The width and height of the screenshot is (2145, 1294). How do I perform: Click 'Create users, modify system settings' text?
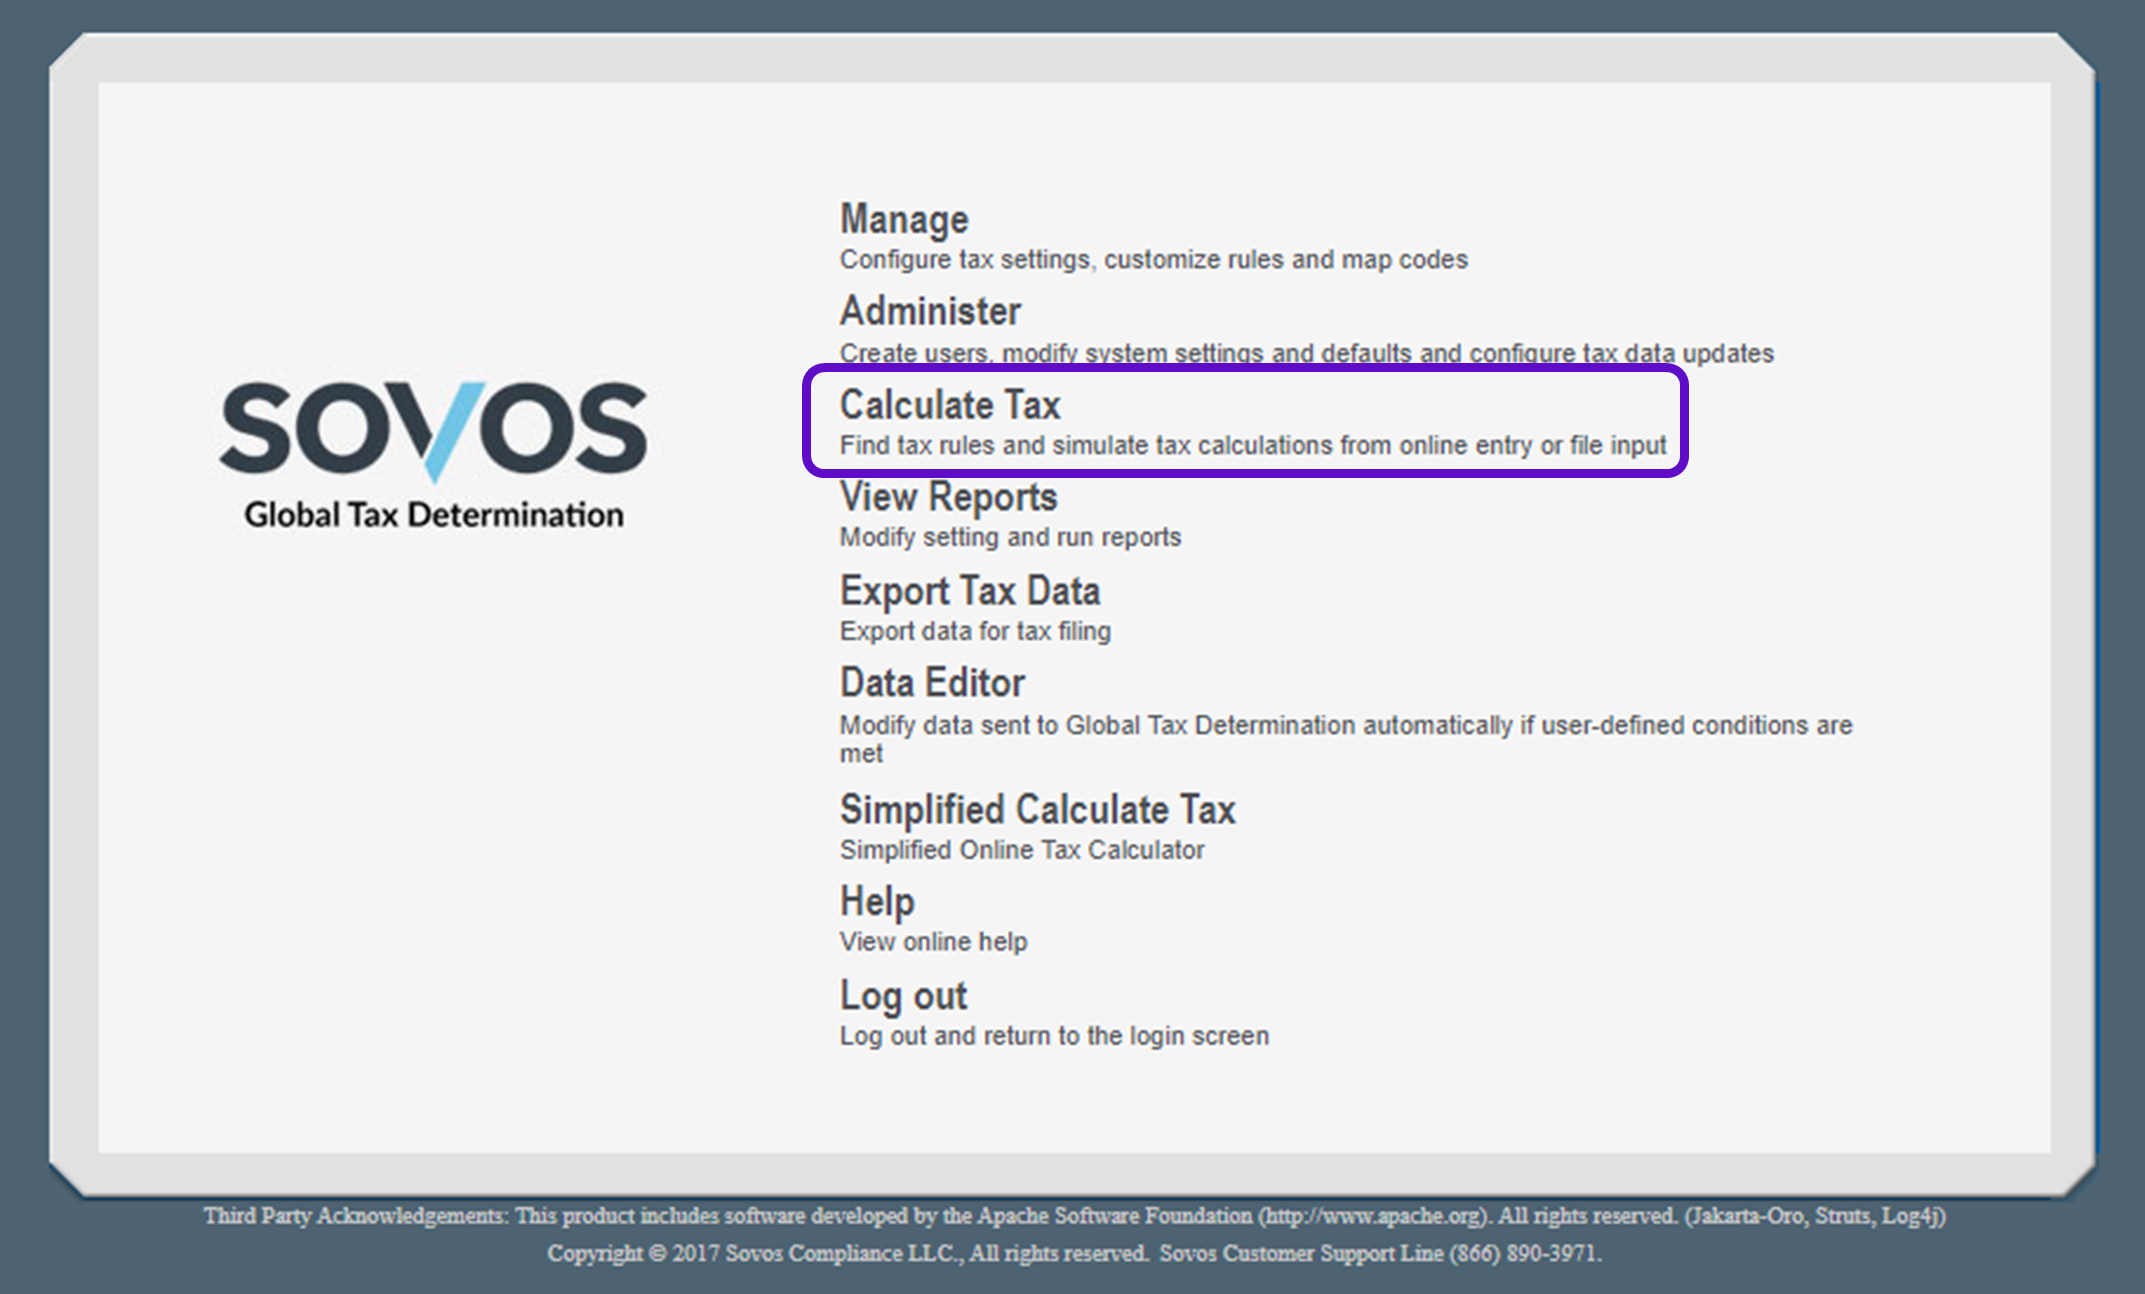pyautogui.click(x=1306, y=353)
